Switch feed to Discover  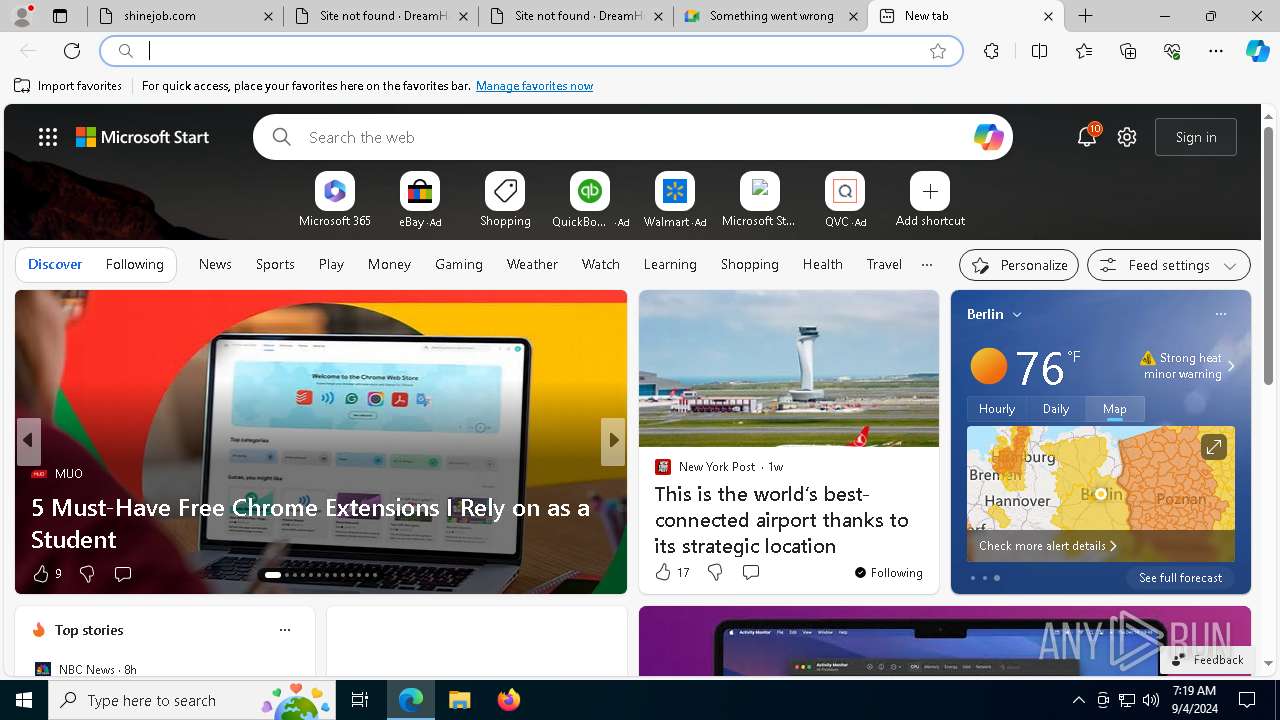coord(55,264)
